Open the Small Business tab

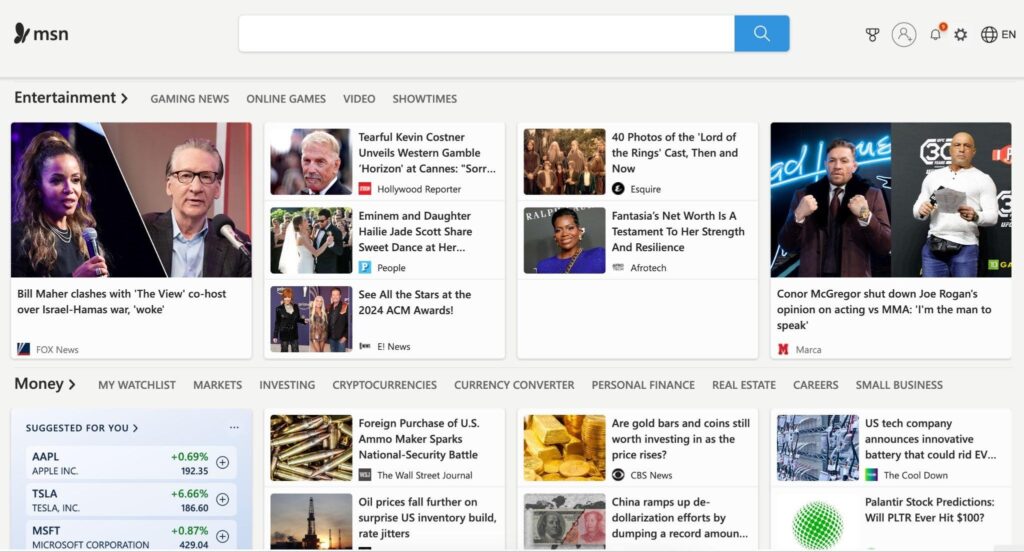[899, 385]
